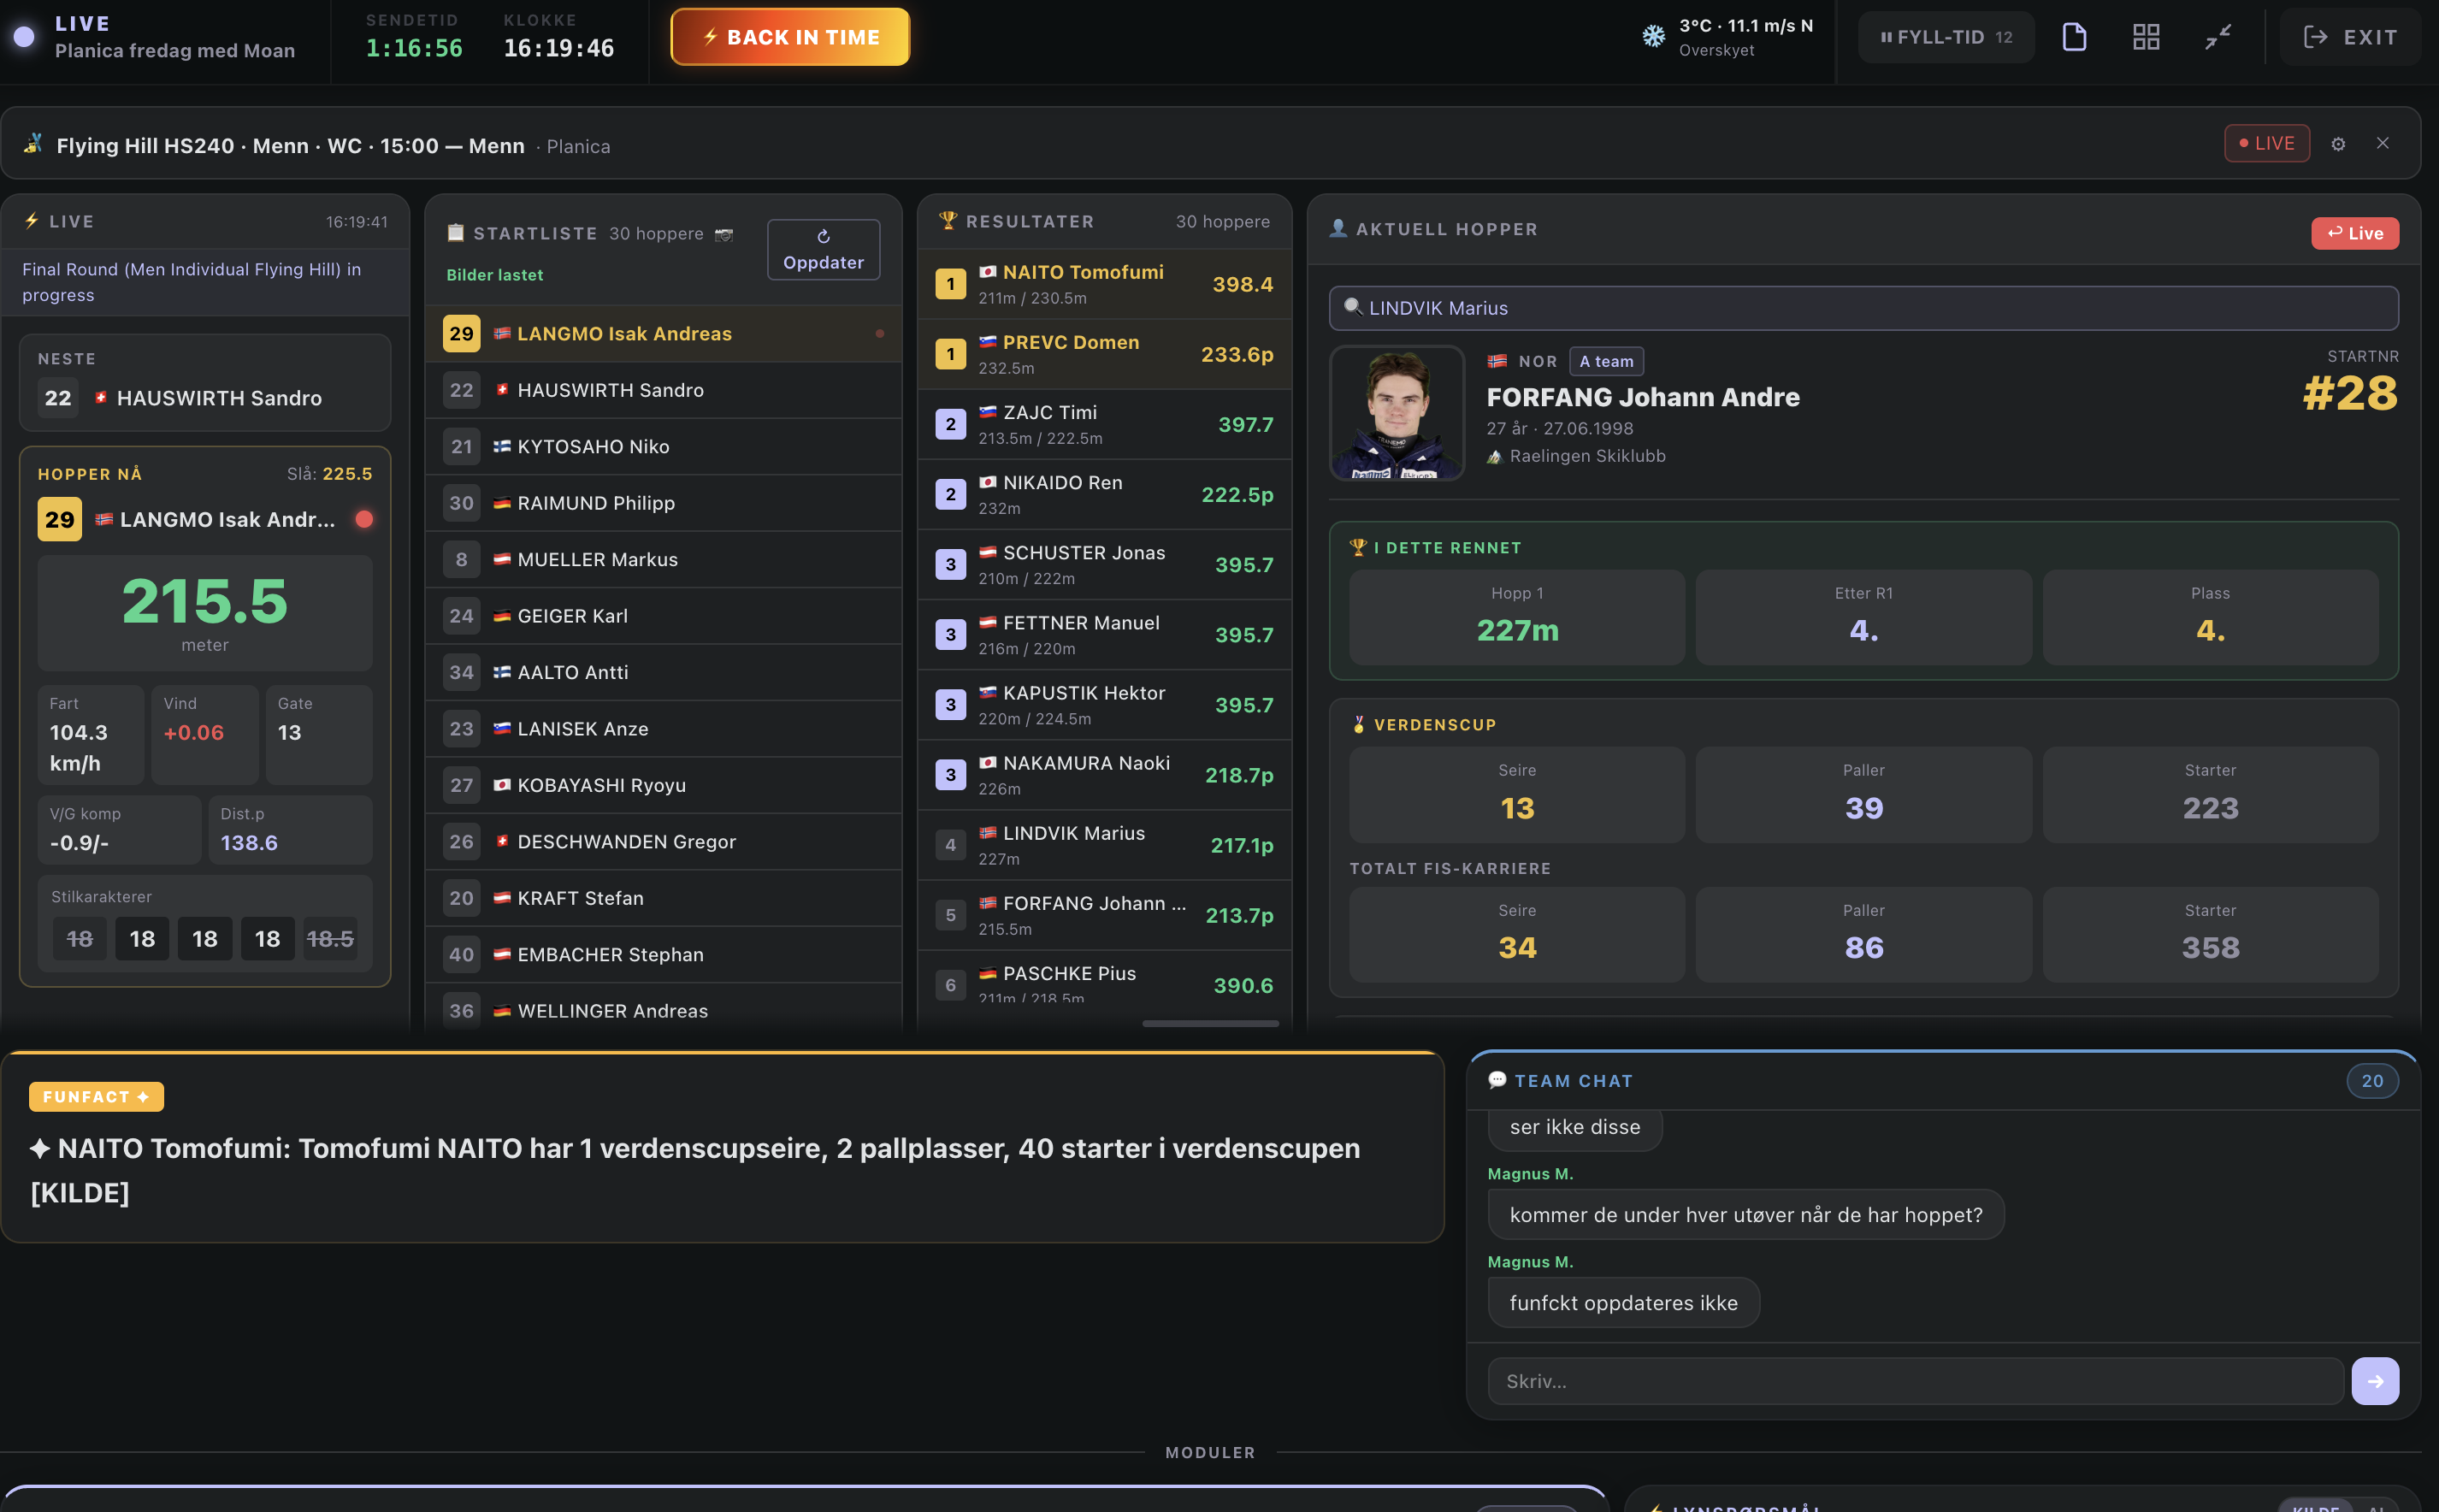Click the camera icon beside startliste count
This screenshot has height=1512, width=2439.
coord(724,234)
